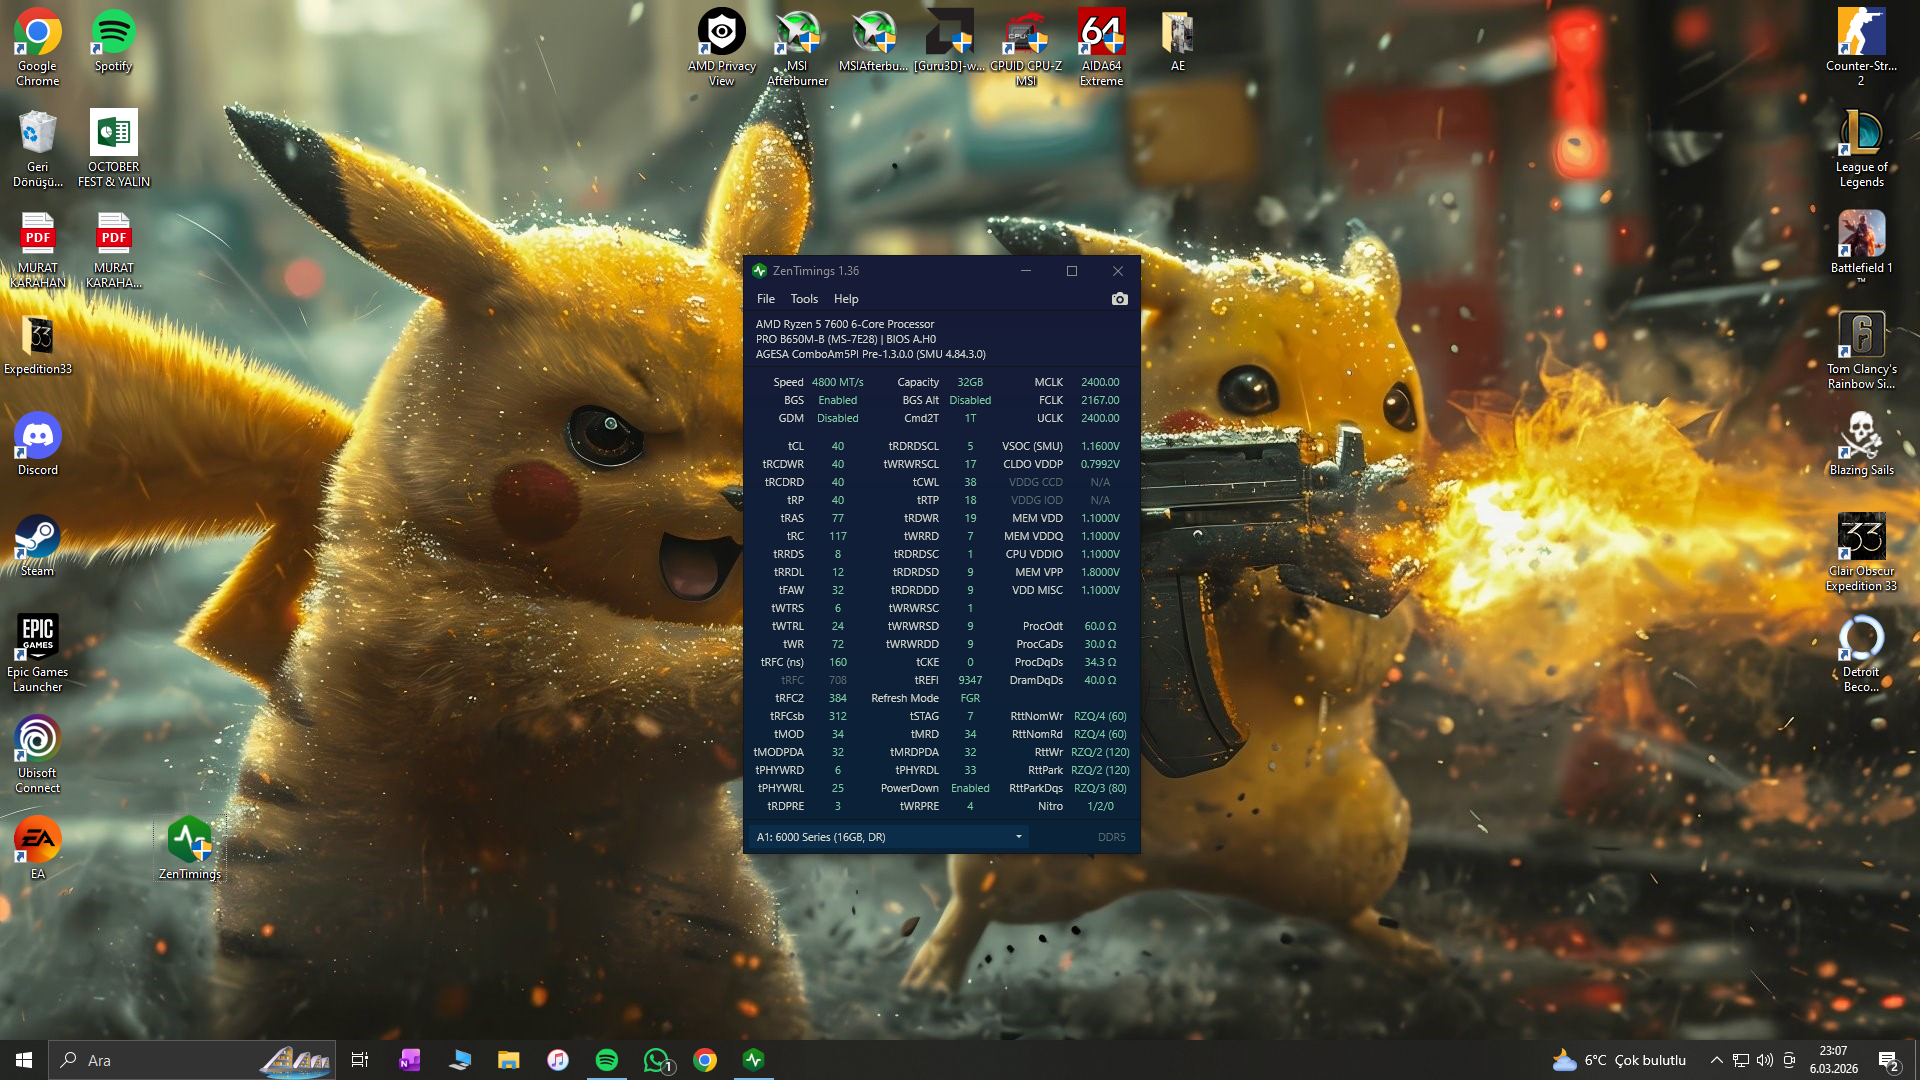The width and height of the screenshot is (1920, 1080).
Task: Open the network tray icon
Action: click(x=1741, y=1060)
